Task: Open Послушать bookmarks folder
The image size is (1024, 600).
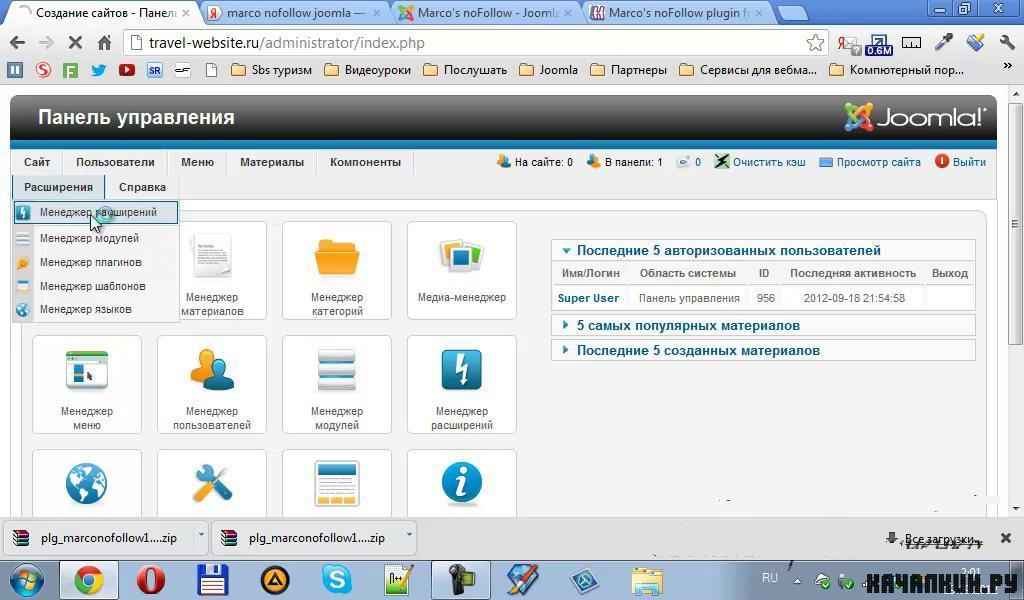Action: click(x=465, y=70)
